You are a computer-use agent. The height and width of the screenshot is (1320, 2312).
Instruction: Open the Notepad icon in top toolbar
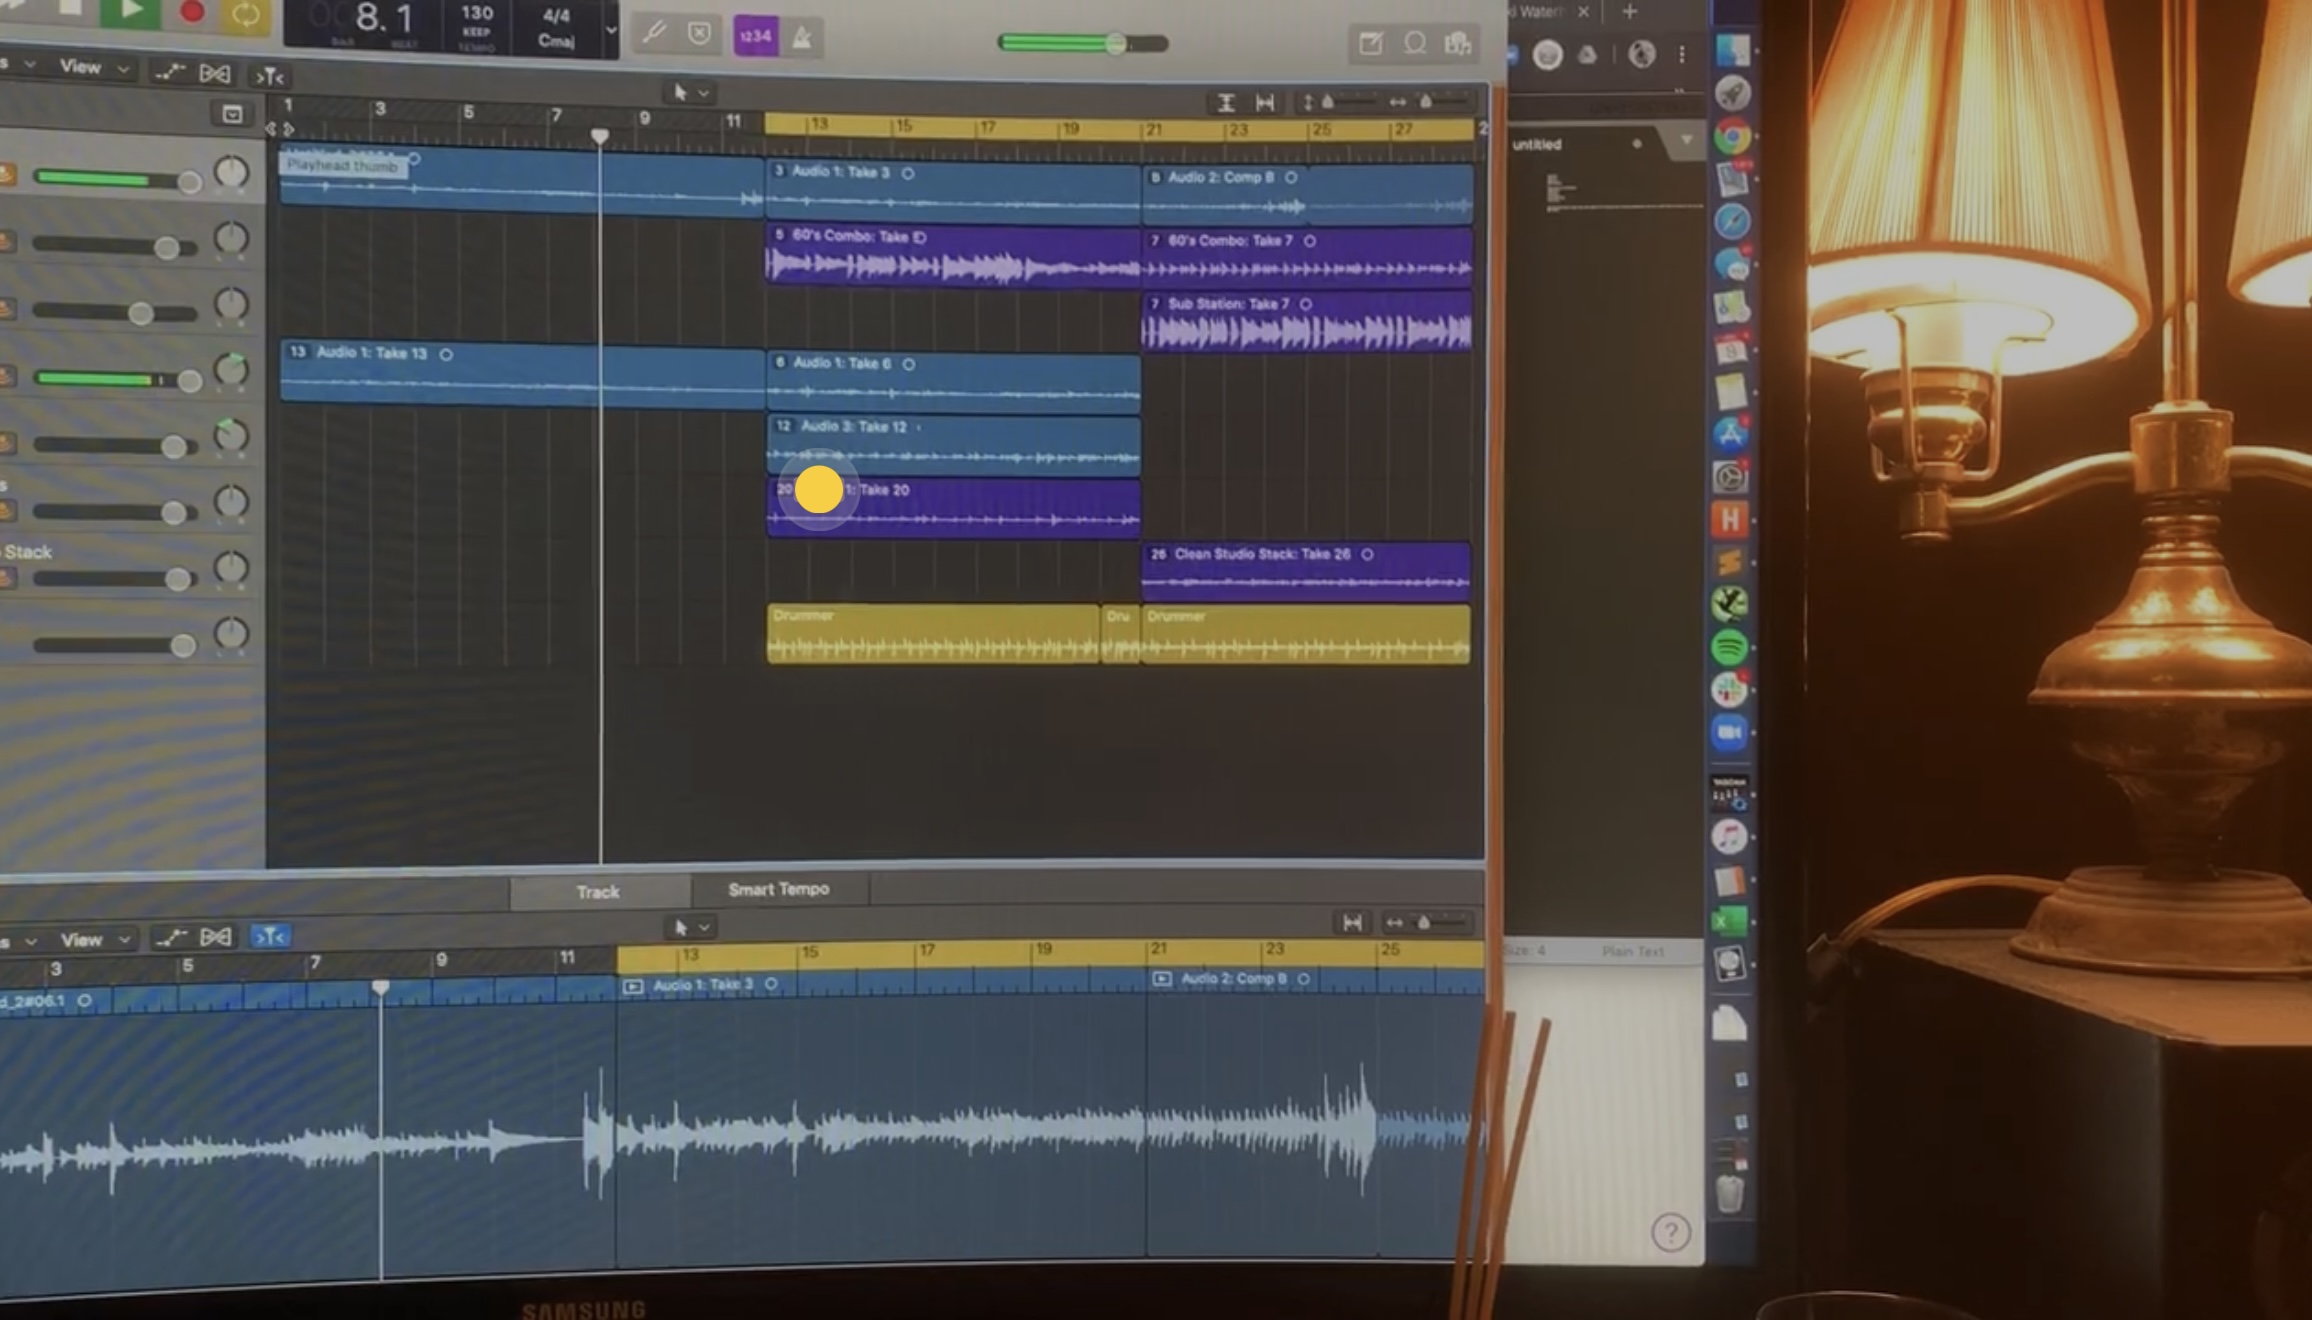(1370, 43)
